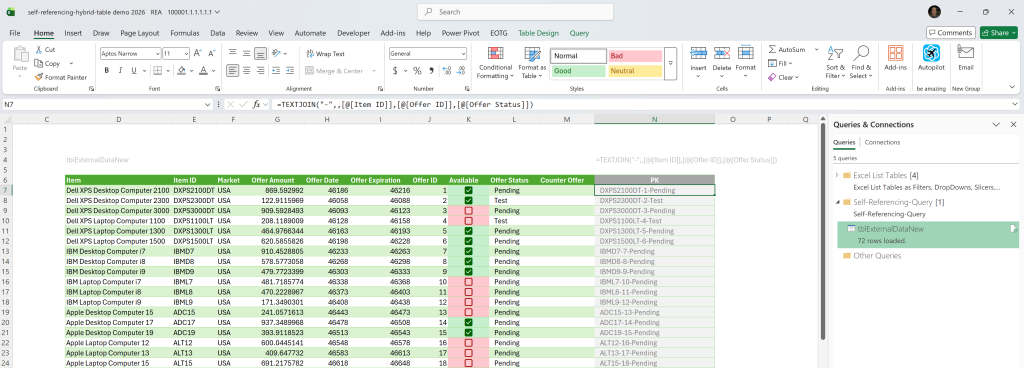Expand the formula bar
The image size is (1024, 368).
[x=1014, y=104]
